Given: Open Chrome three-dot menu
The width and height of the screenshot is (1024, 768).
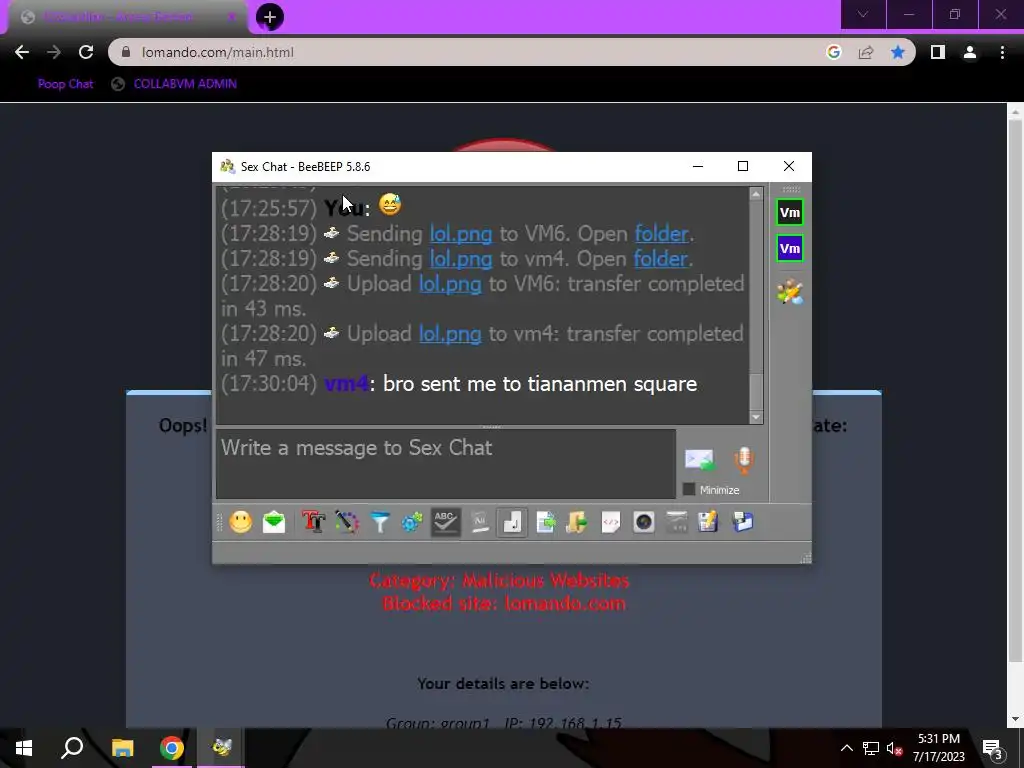Looking at the screenshot, I should (x=1002, y=52).
